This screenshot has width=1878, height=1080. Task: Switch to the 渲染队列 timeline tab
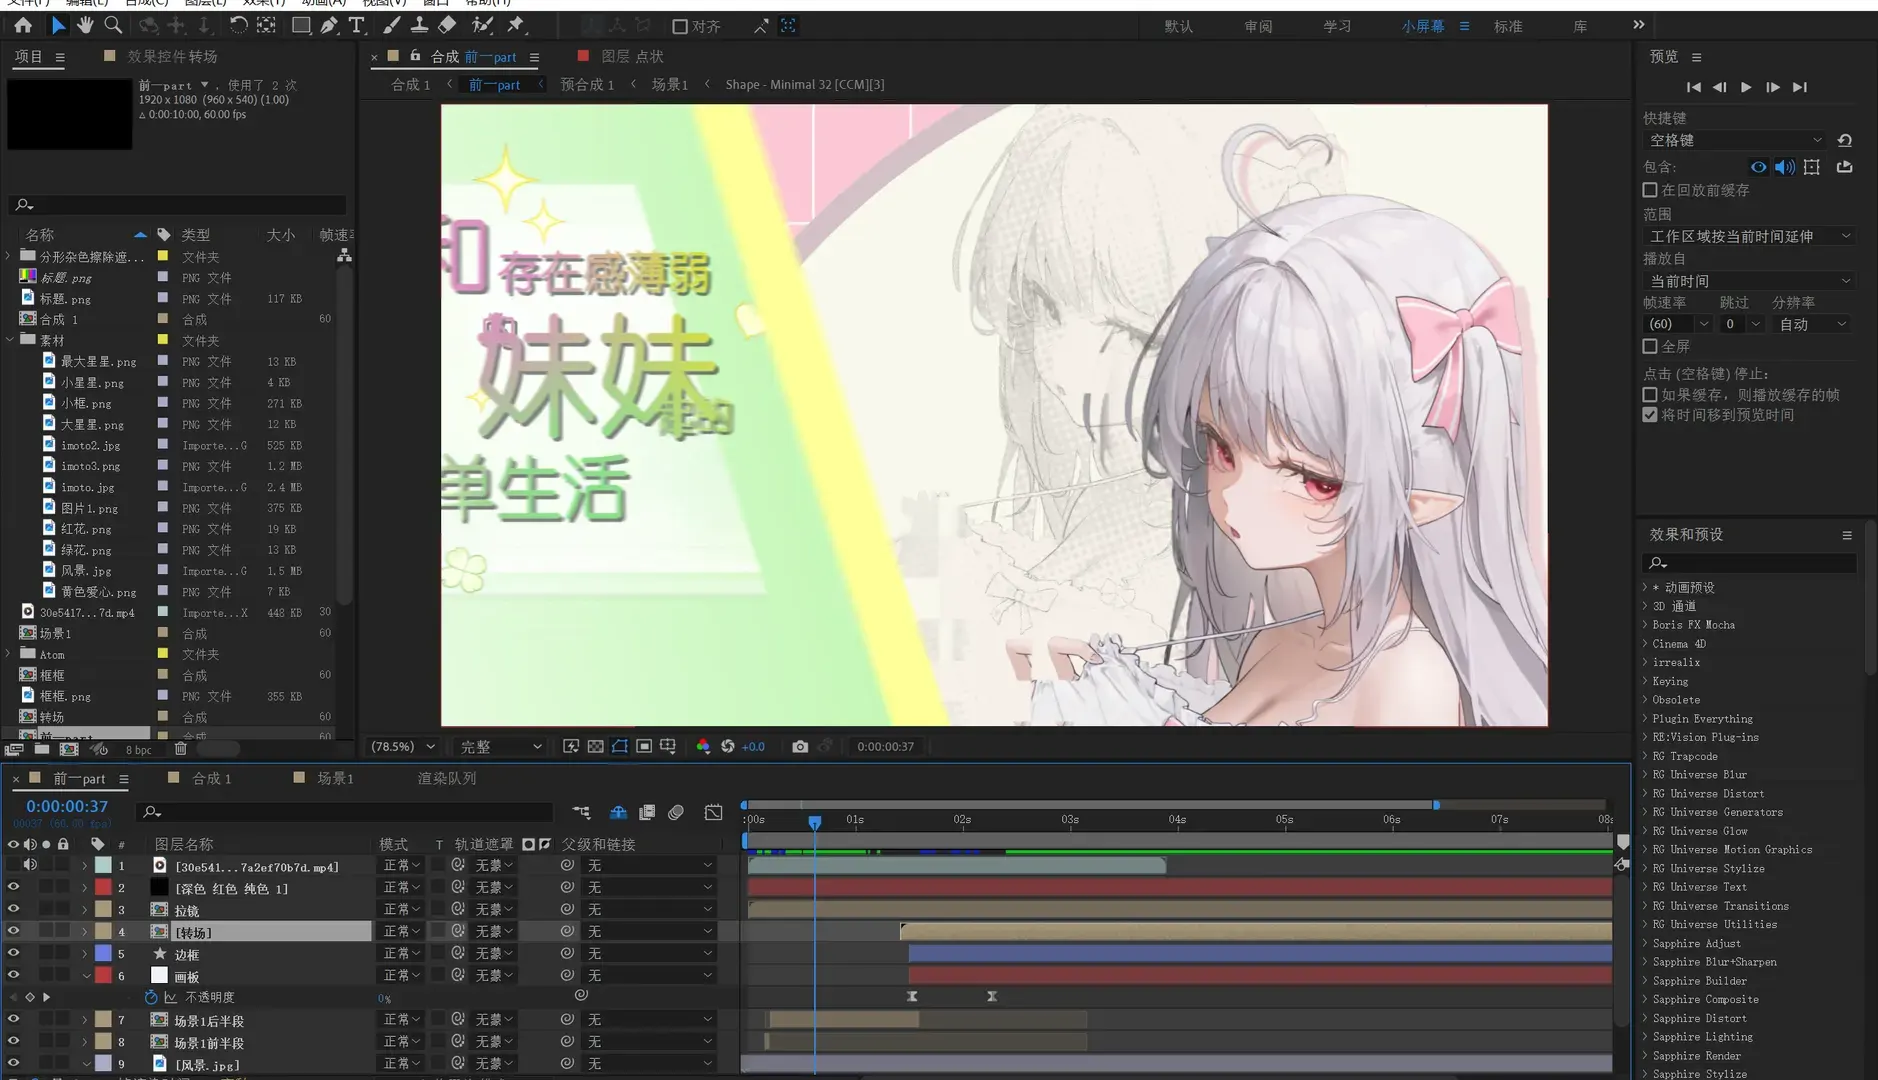446,778
